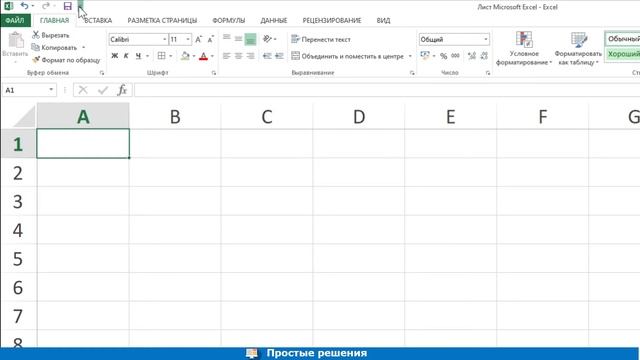640x360 pixels.
Task: Open the ФАЙЛ tab
Action: [15, 20]
